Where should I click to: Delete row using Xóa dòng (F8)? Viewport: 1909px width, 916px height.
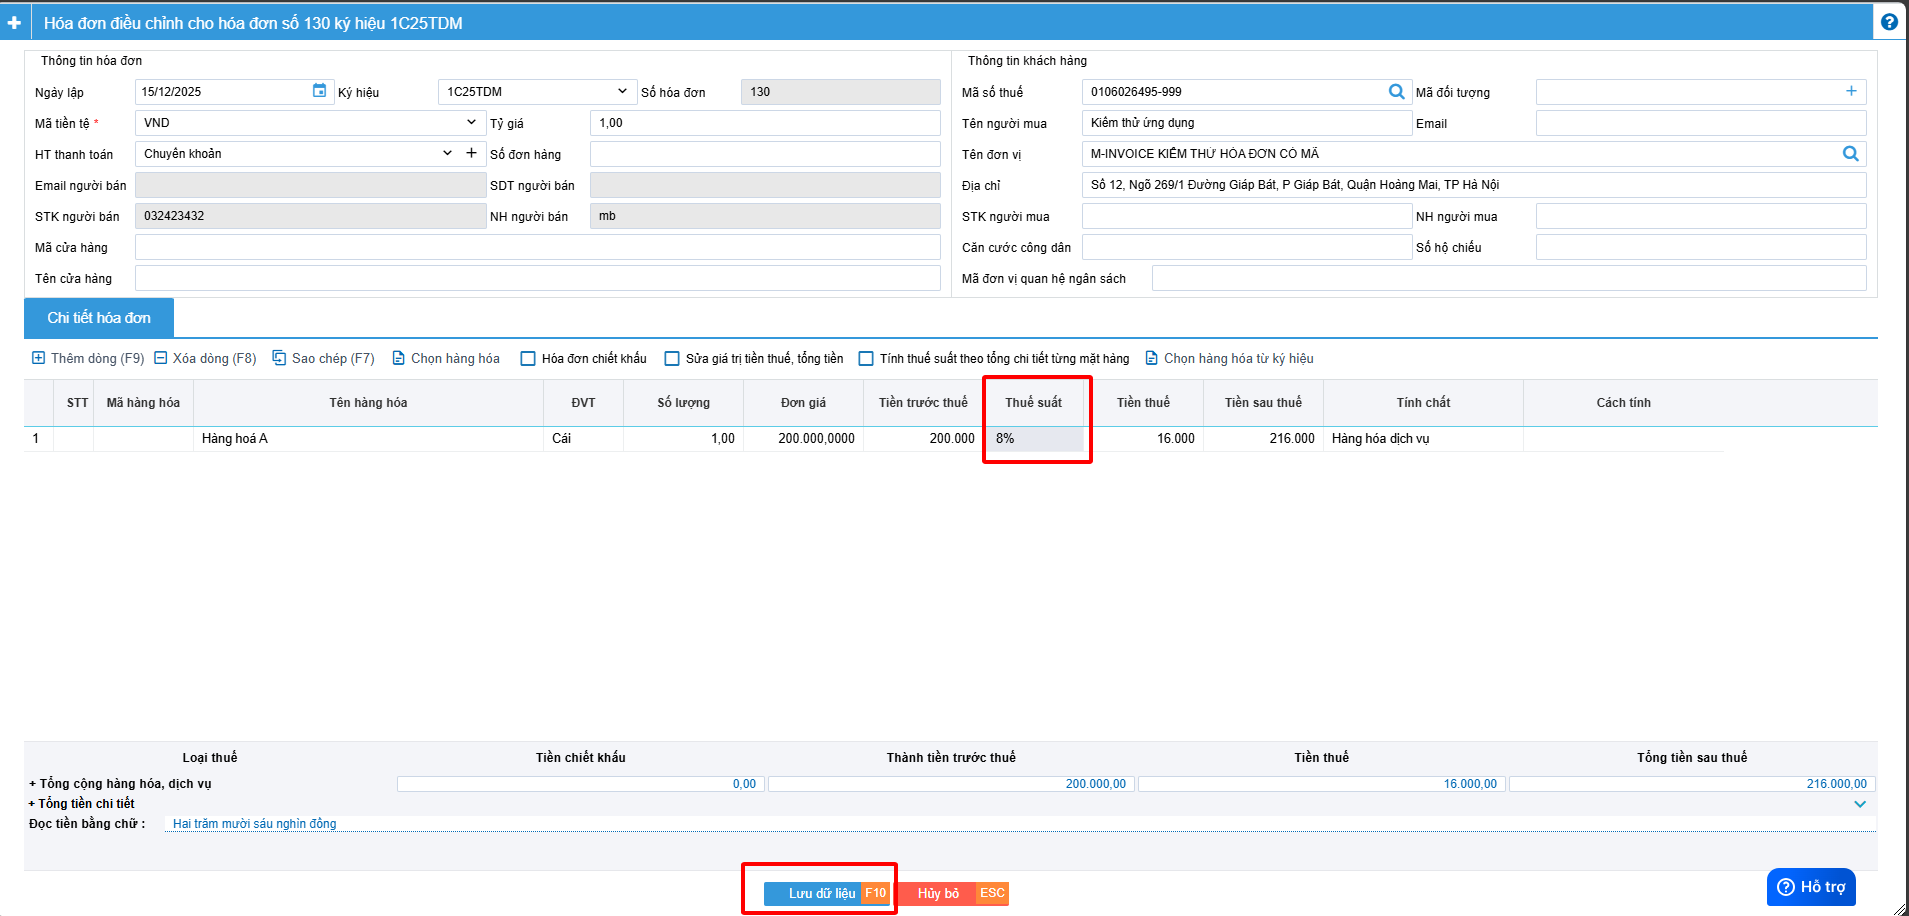(x=205, y=358)
